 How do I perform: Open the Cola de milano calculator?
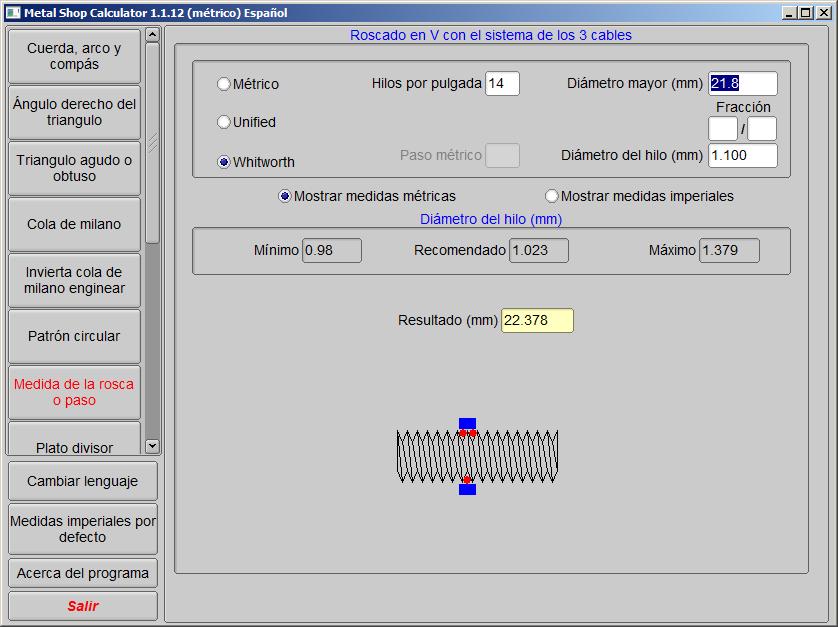75,224
